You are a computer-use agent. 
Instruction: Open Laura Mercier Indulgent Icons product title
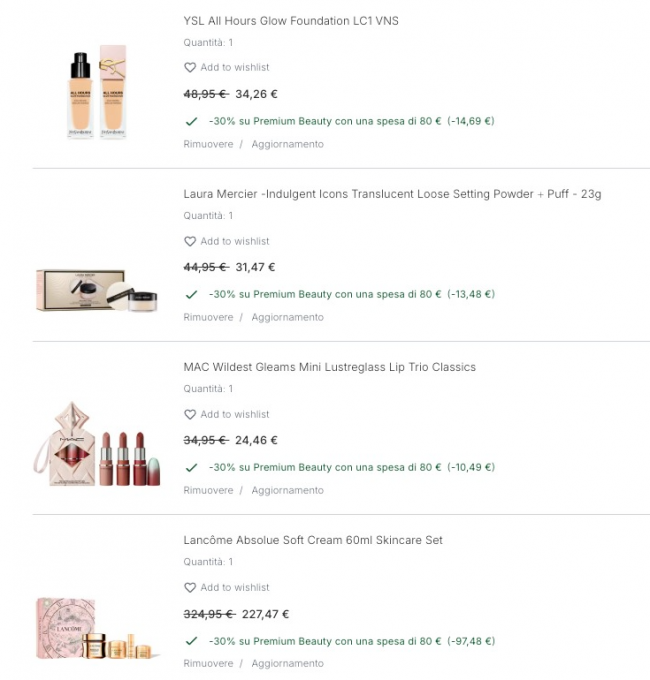(392, 194)
